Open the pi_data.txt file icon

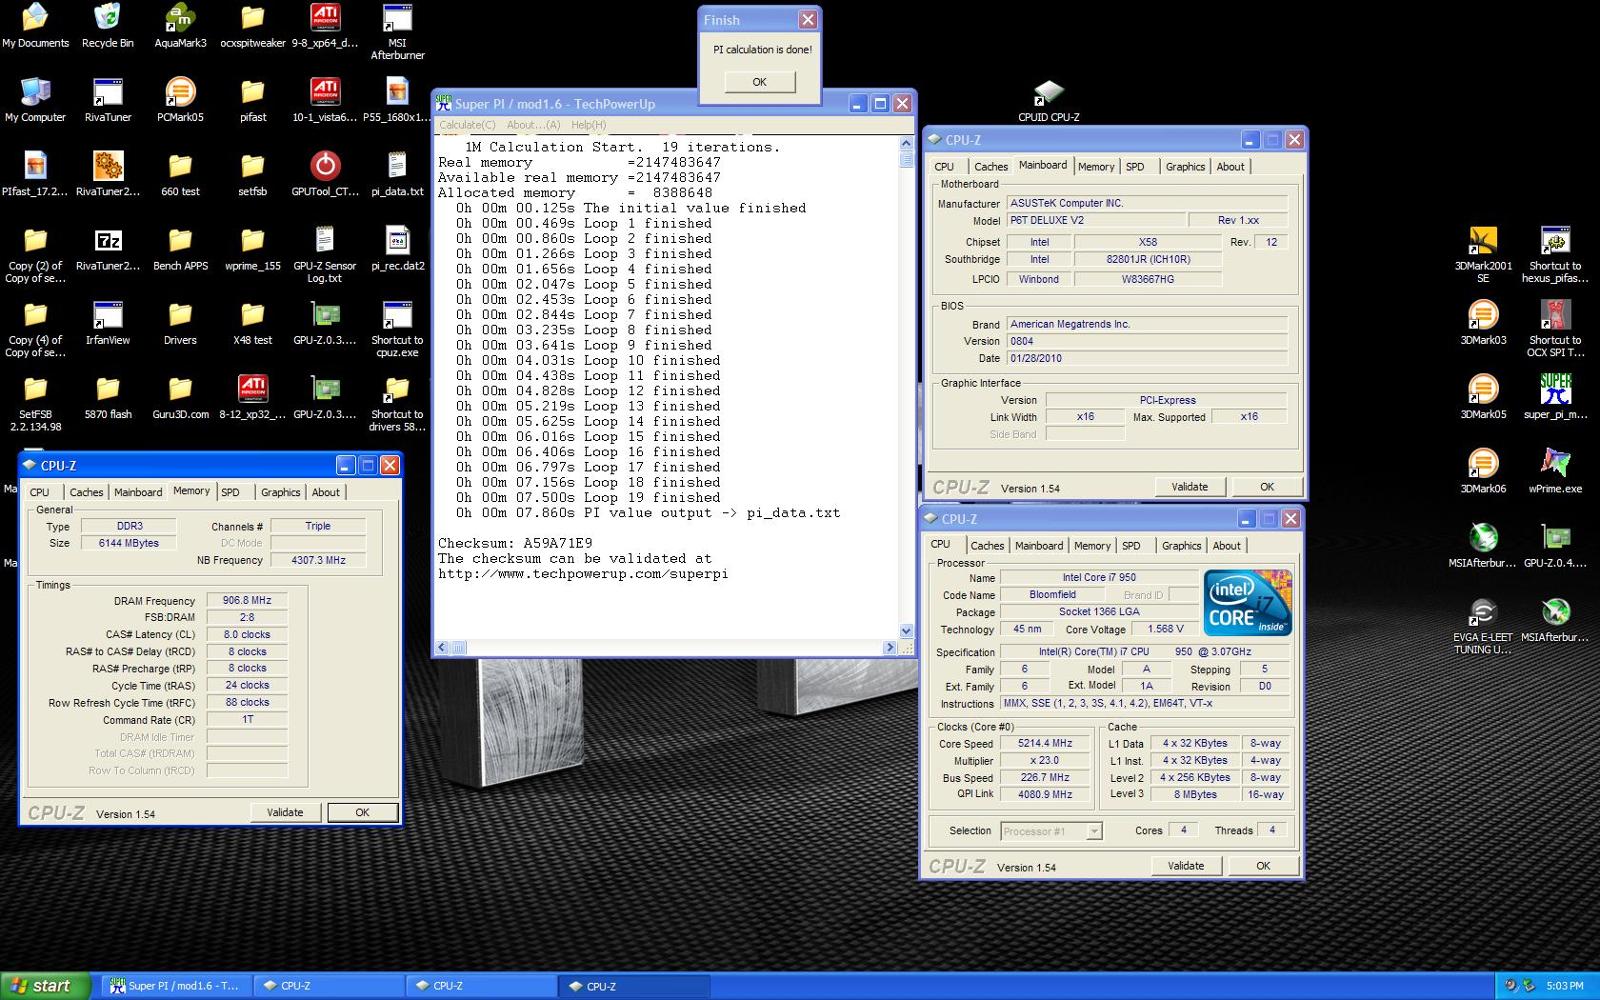(397, 174)
